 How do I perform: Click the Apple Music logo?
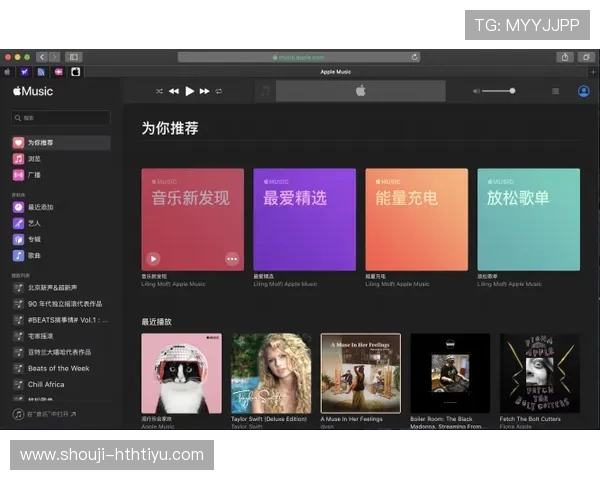coord(33,91)
